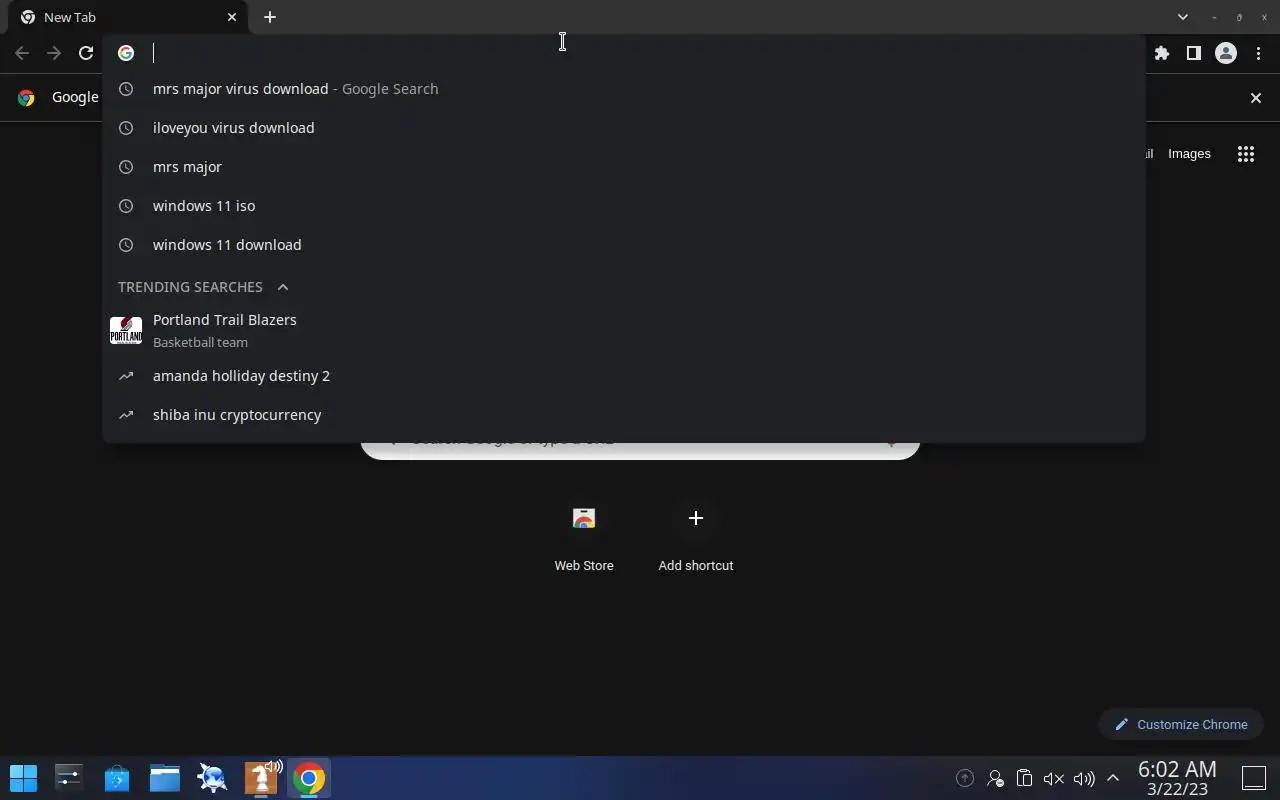Open the Extensions puzzle icon
1280x800 pixels.
click(x=1161, y=53)
